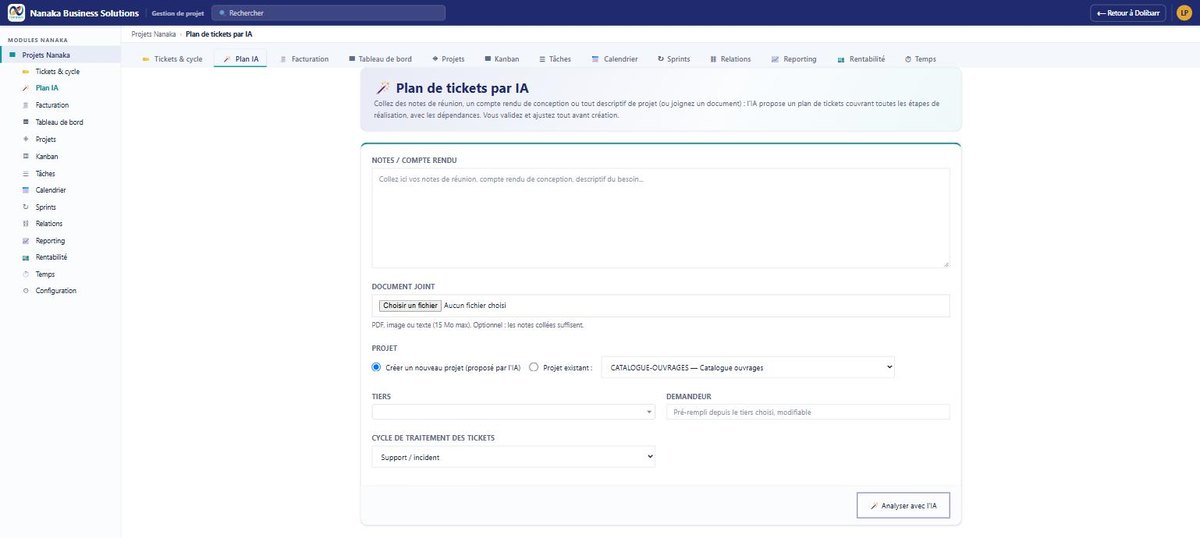Click the Rentabilité icon in sidebar
1200x538 pixels.
point(26,257)
